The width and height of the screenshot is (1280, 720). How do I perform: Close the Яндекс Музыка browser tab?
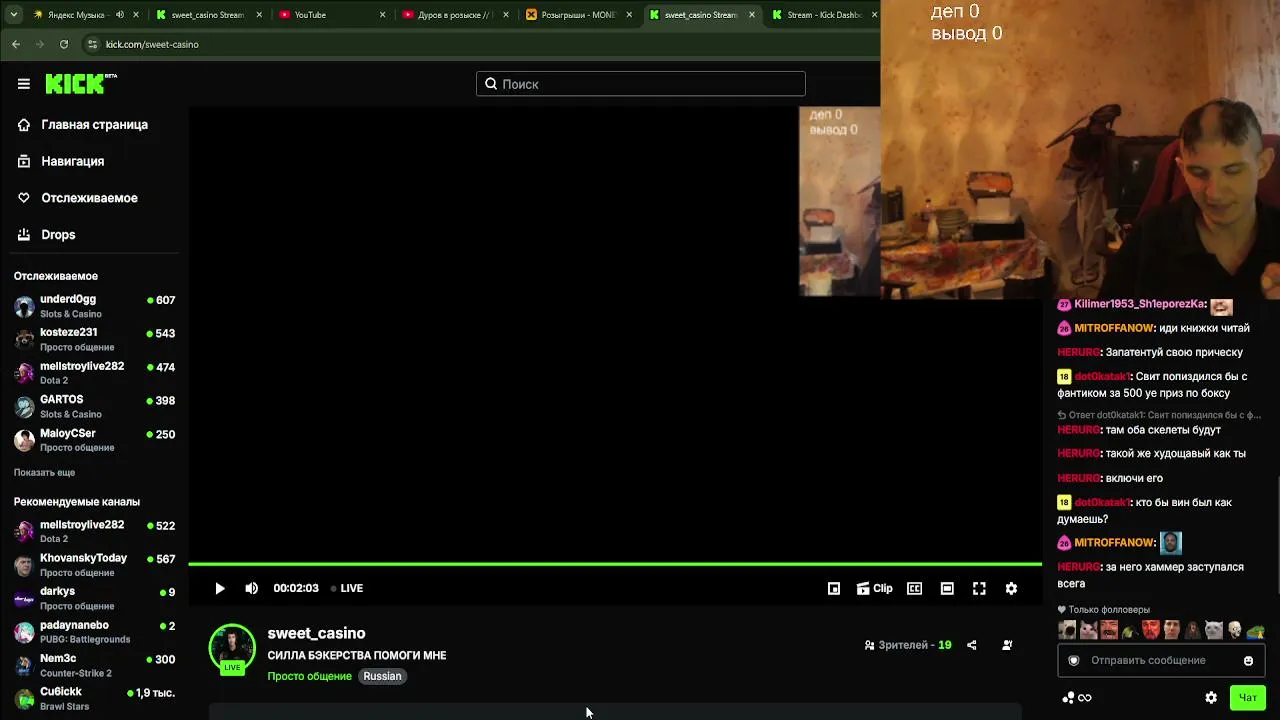136,15
